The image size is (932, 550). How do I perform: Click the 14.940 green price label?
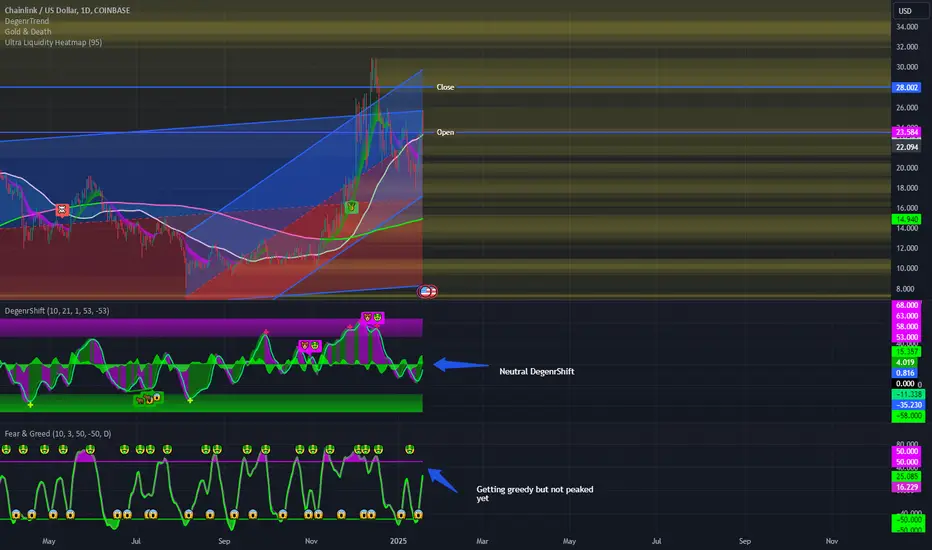click(x=906, y=219)
